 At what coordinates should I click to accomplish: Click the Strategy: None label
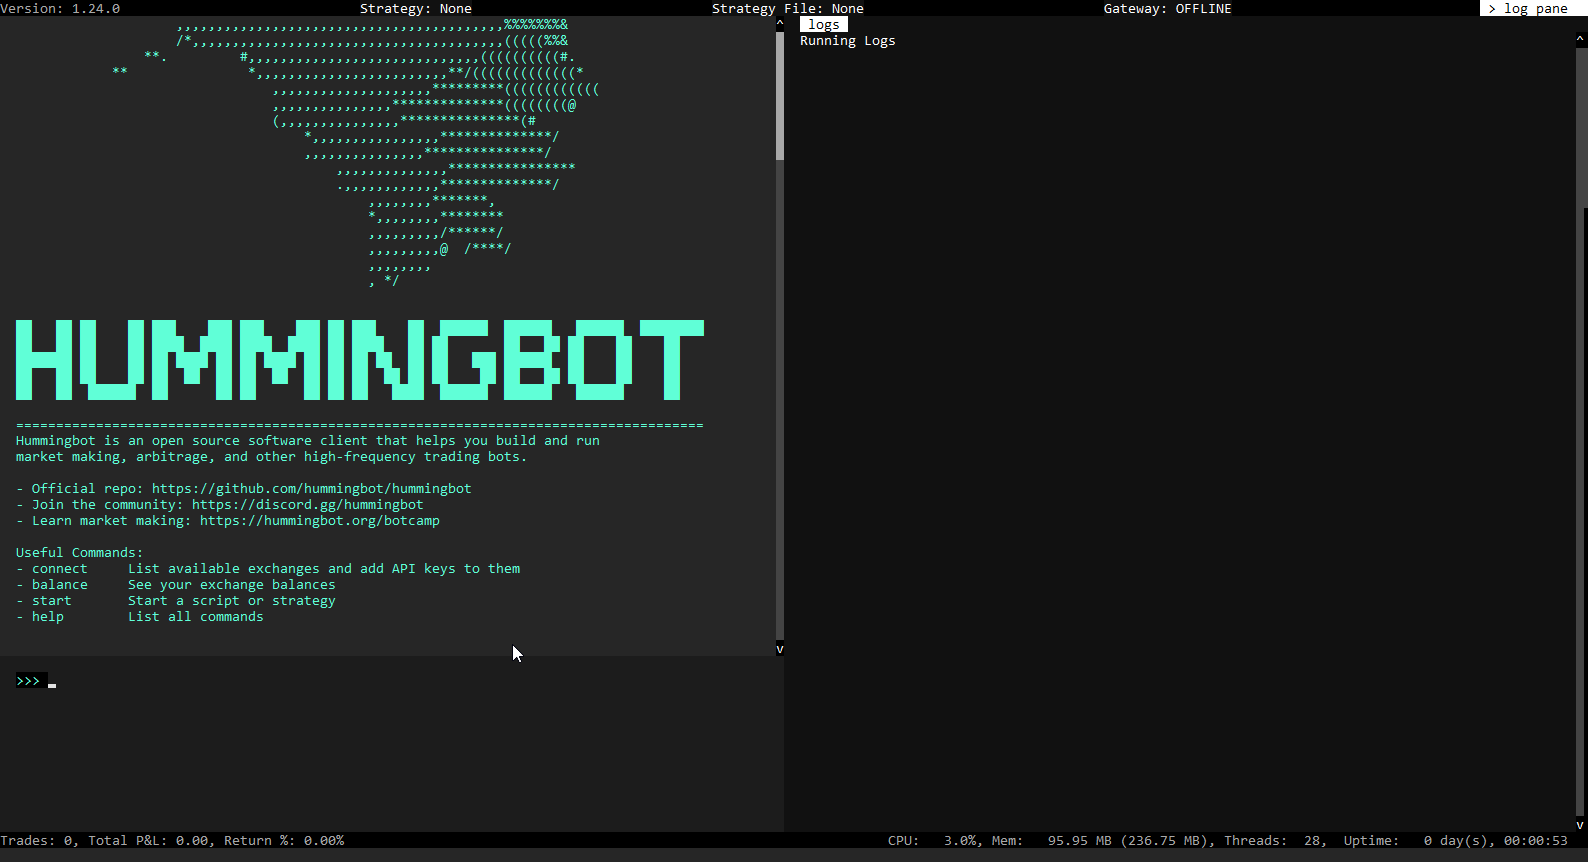click(415, 8)
